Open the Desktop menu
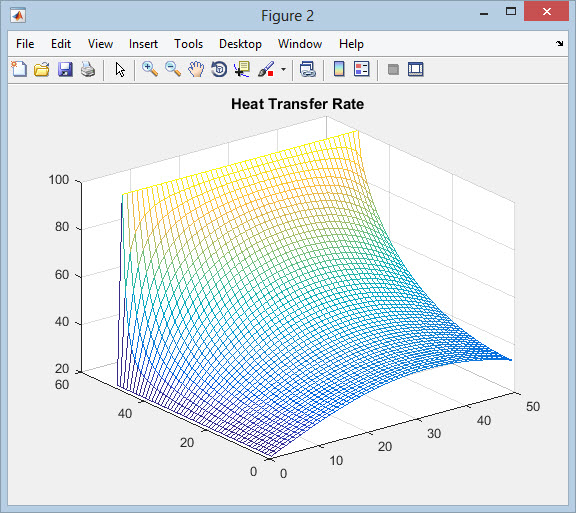Screen dimensions: 576x513 pos(240,44)
